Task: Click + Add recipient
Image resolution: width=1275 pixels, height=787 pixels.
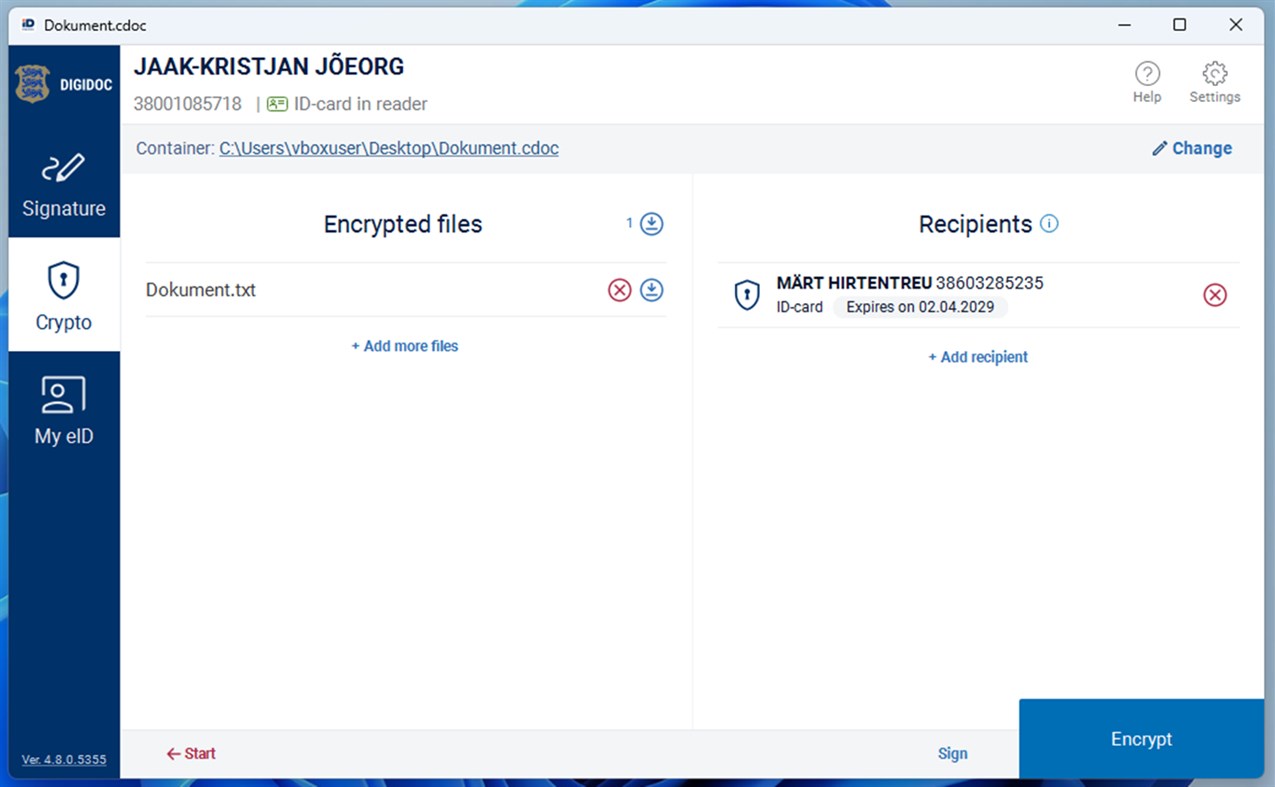Action: (978, 357)
